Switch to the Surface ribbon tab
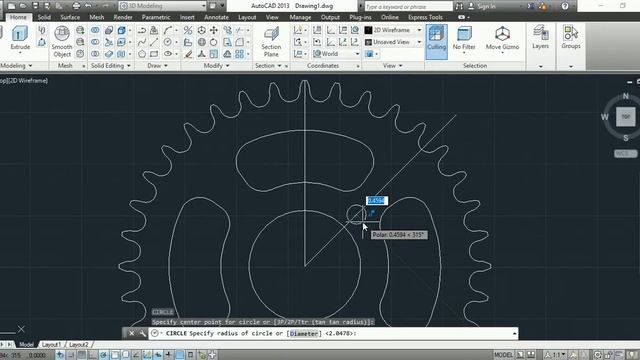Image resolution: width=640 pixels, height=360 pixels. [70, 17]
